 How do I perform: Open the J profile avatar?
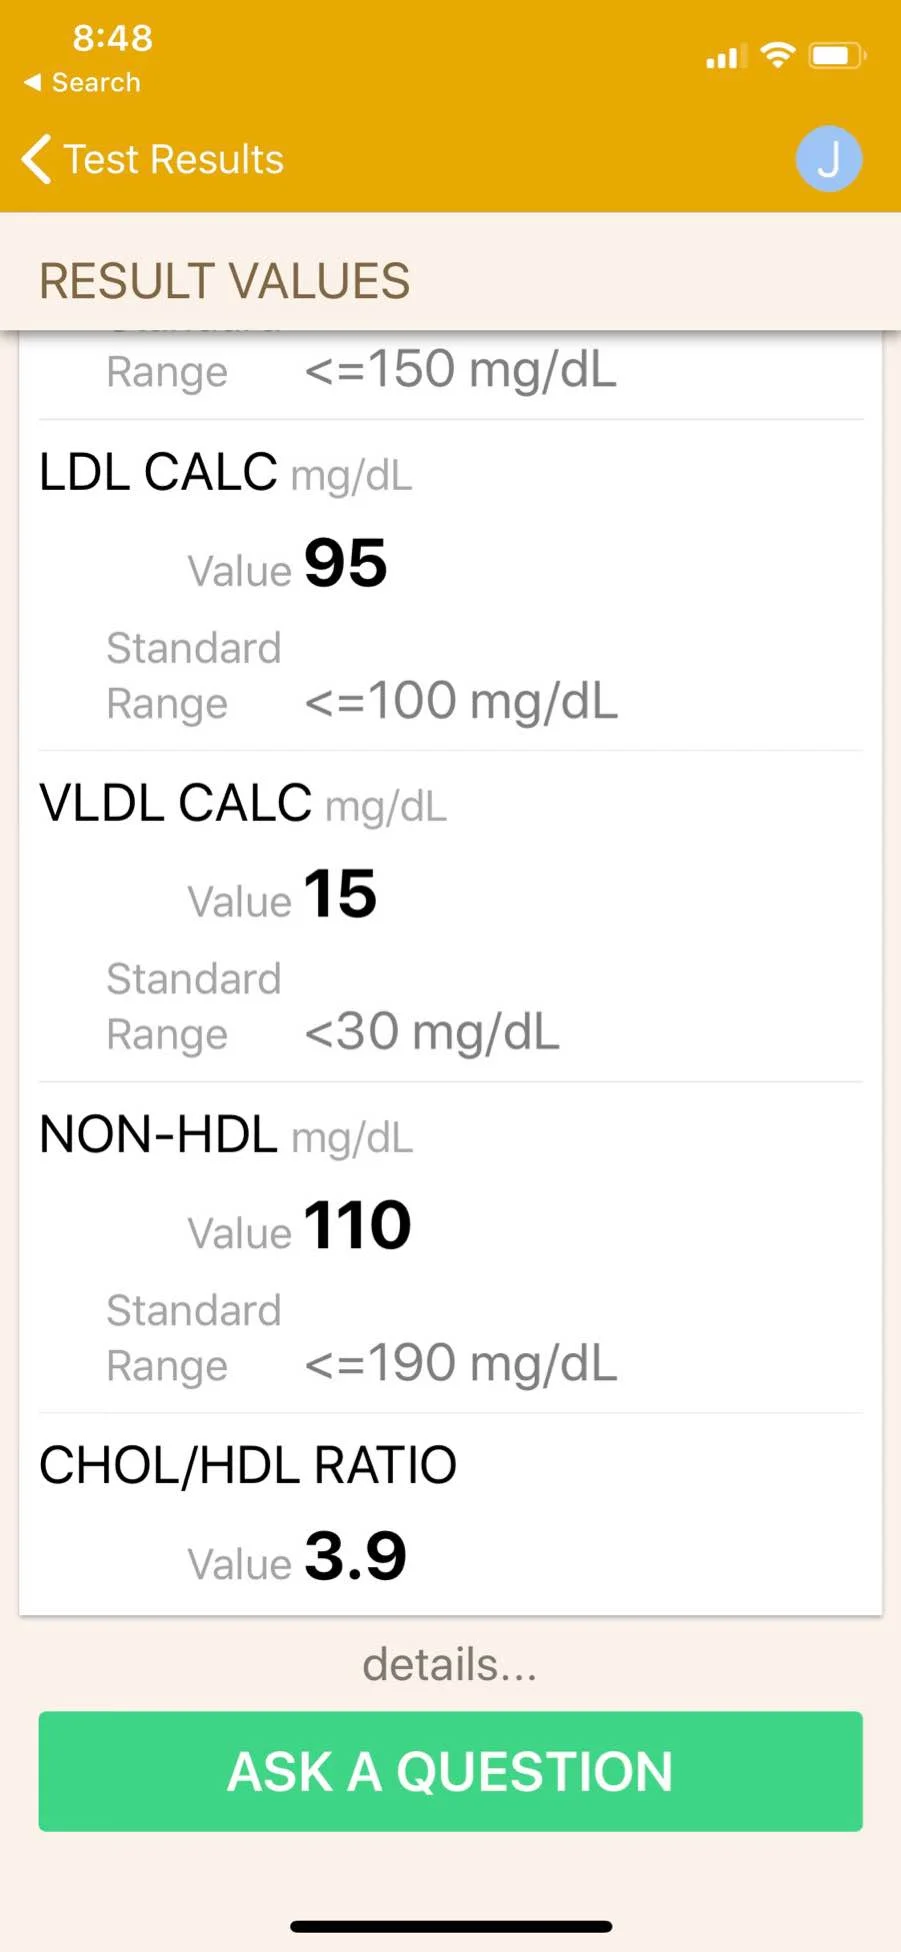tap(828, 159)
